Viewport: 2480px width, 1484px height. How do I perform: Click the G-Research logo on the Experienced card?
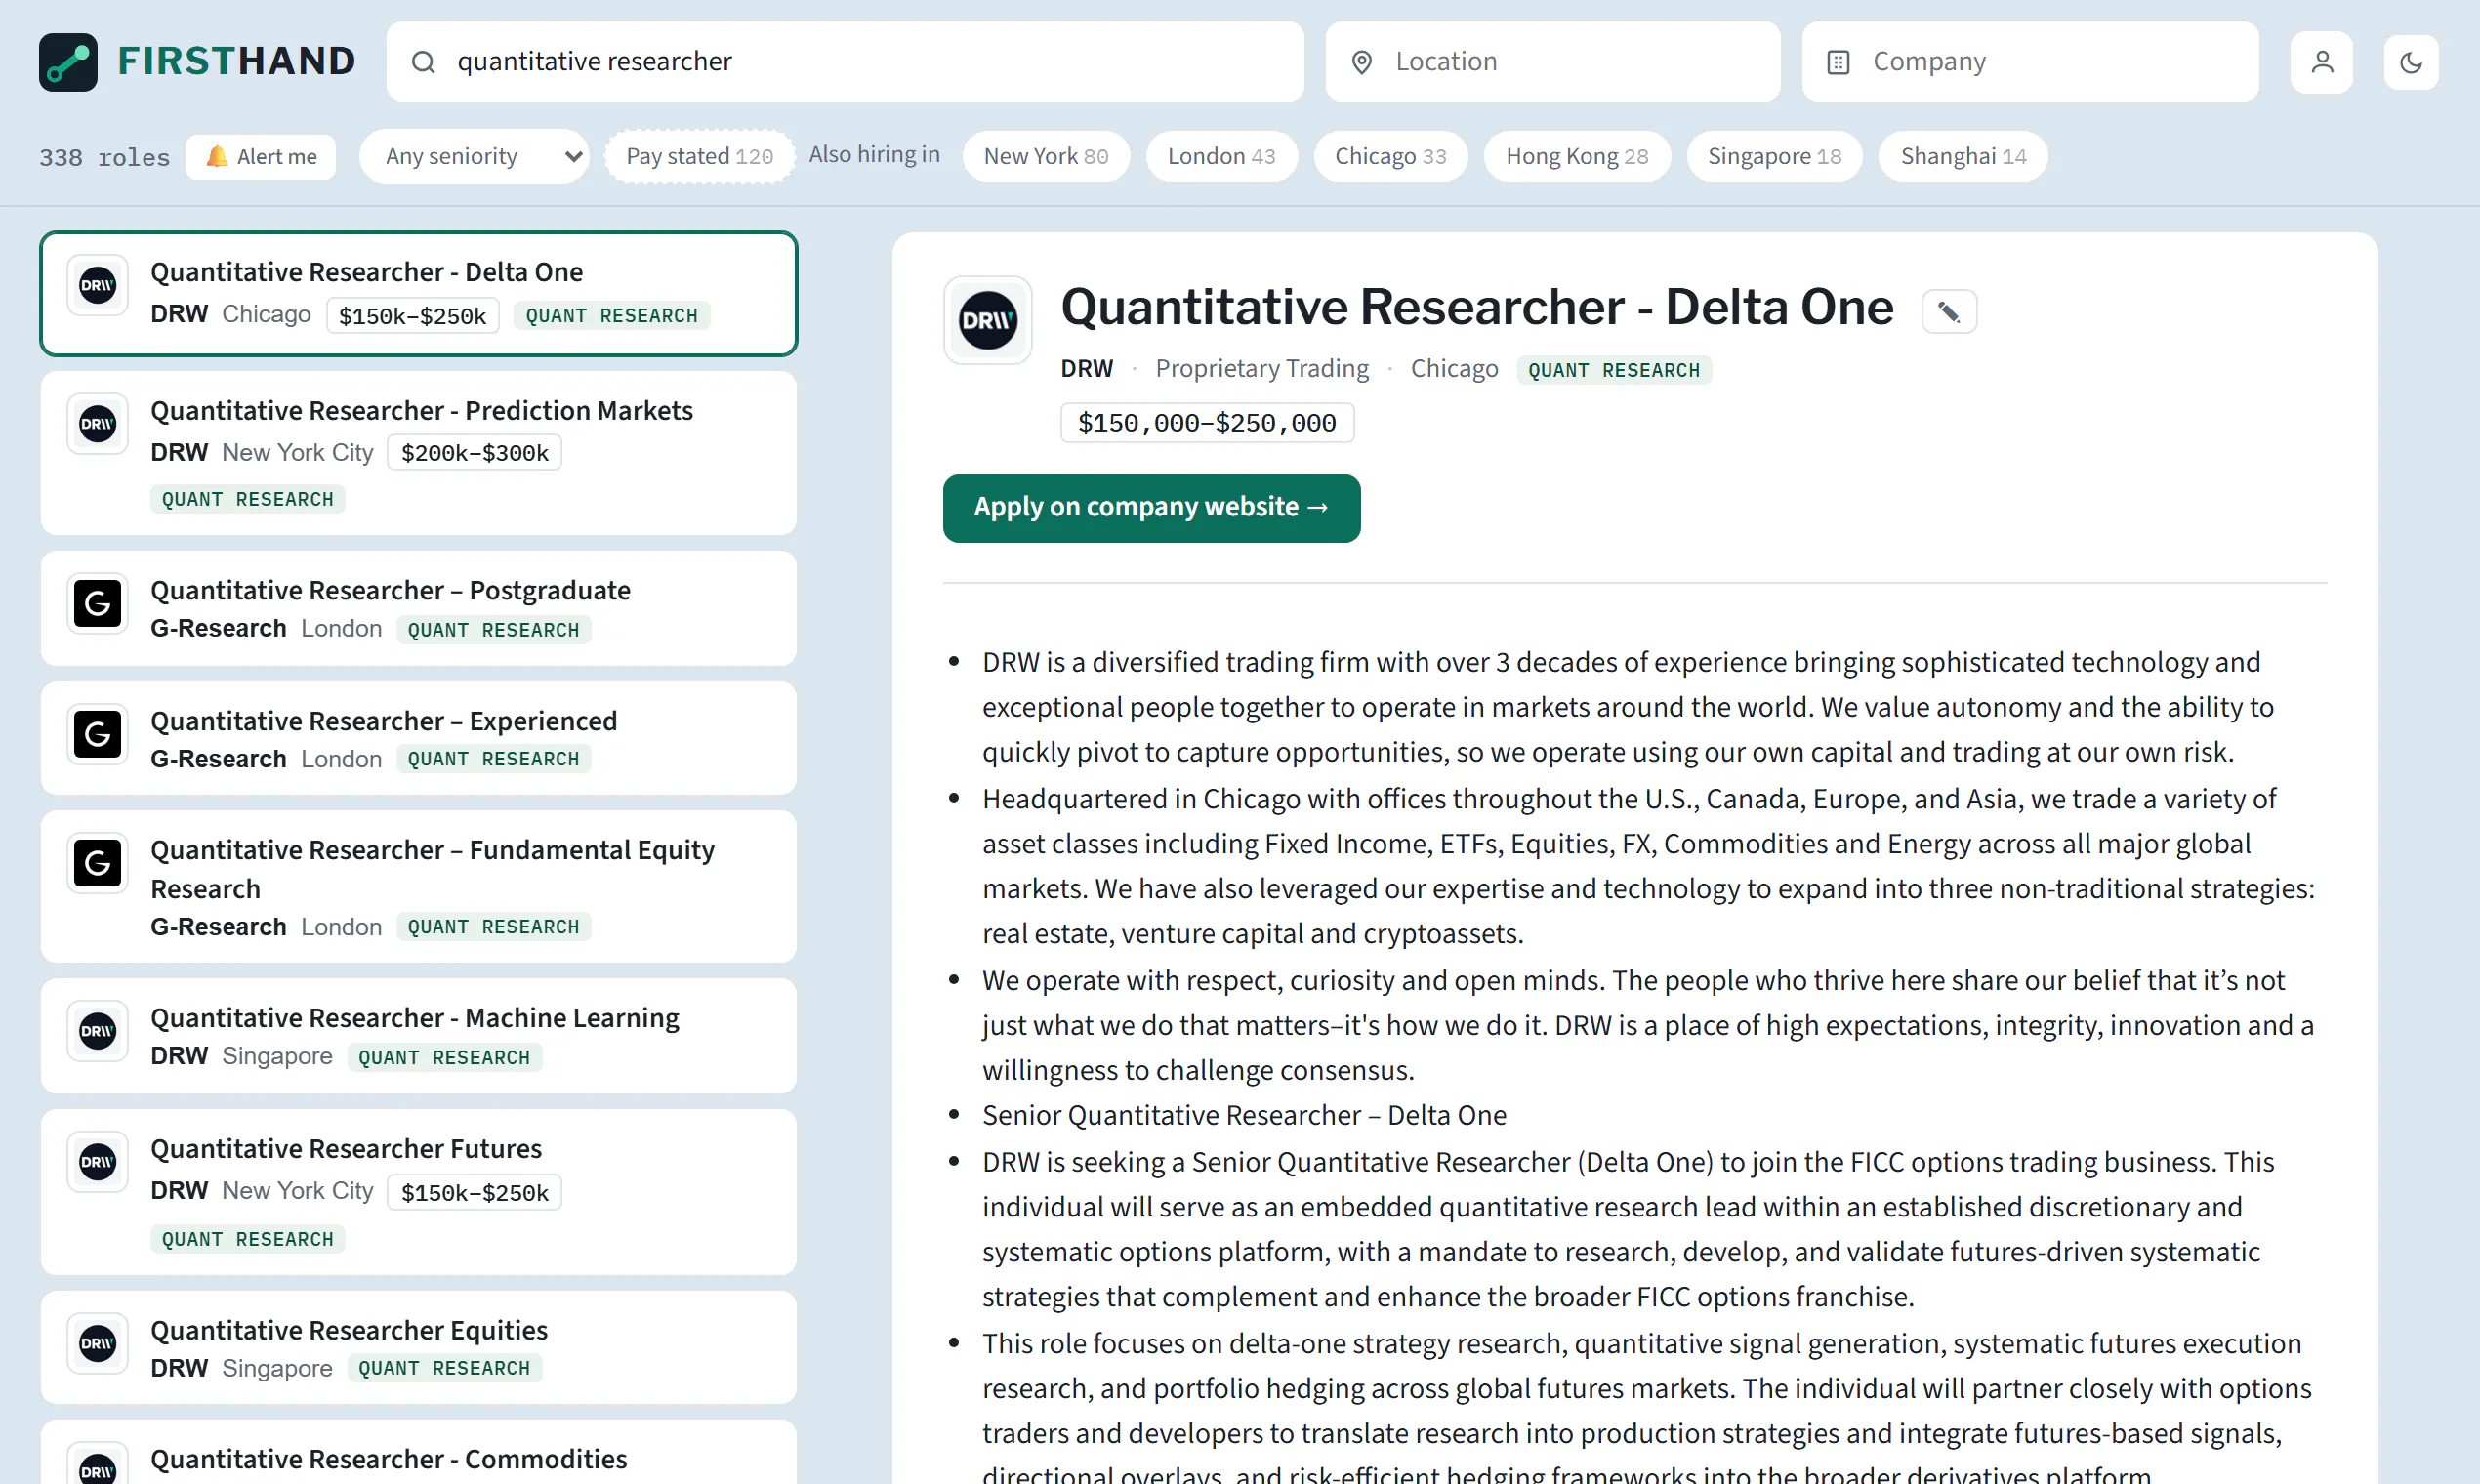(98, 734)
